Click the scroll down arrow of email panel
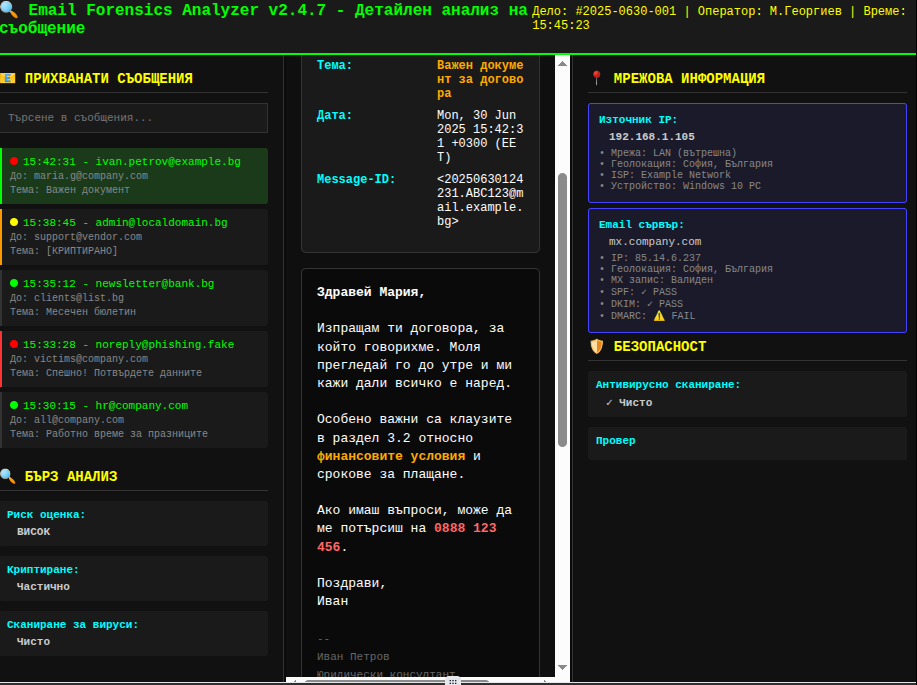The width and height of the screenshot is (917, 685). [x=563, y=667]
